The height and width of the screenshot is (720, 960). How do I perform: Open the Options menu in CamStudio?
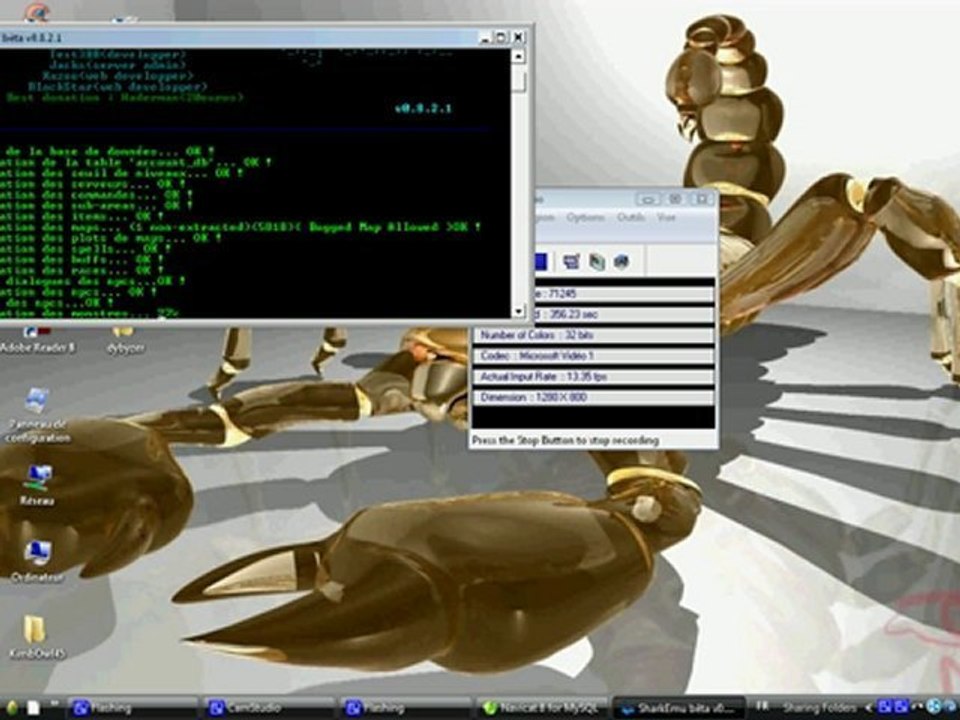585,217
